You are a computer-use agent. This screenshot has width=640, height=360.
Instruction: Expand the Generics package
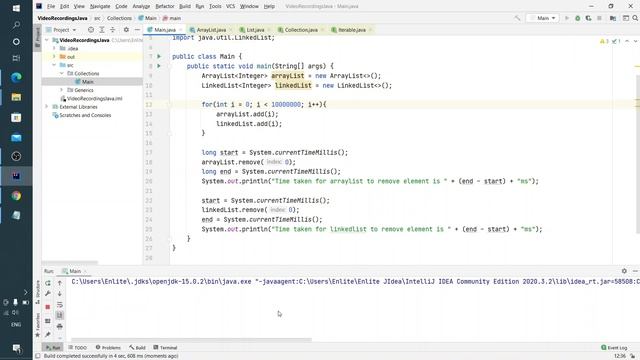pos(62,90)
